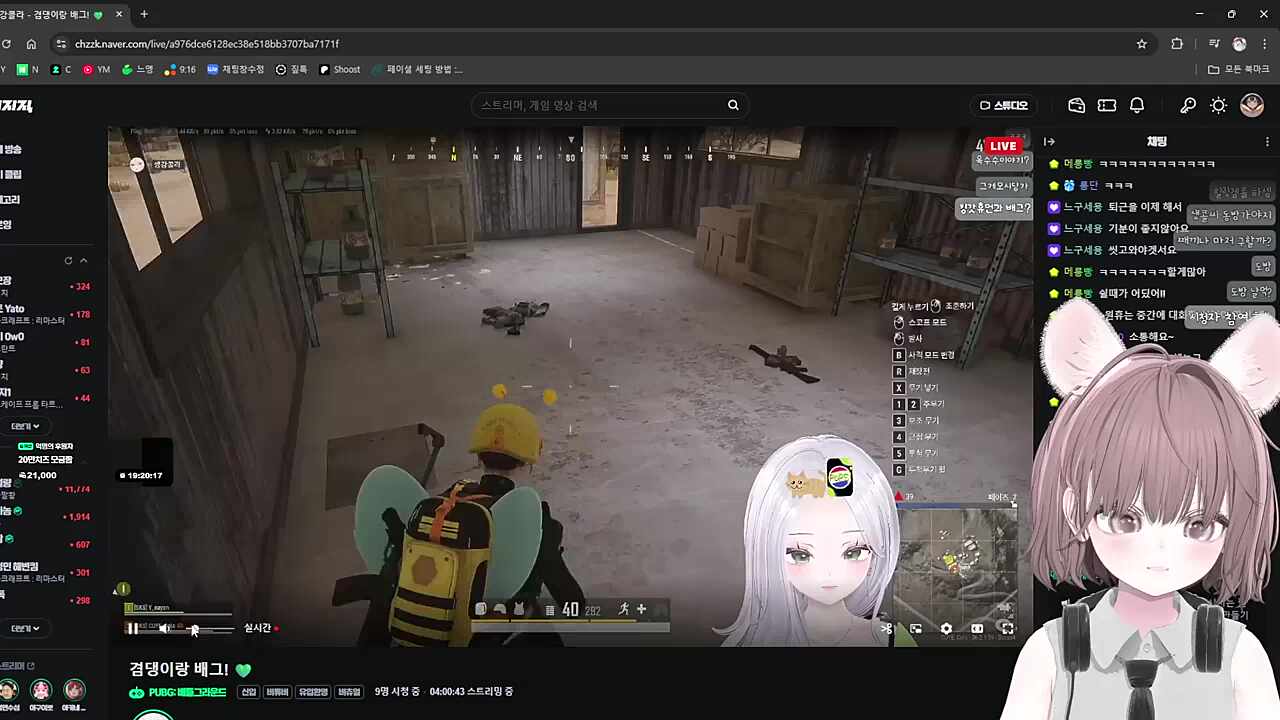Mute the stream with the speaker icon

pos(164,628)
